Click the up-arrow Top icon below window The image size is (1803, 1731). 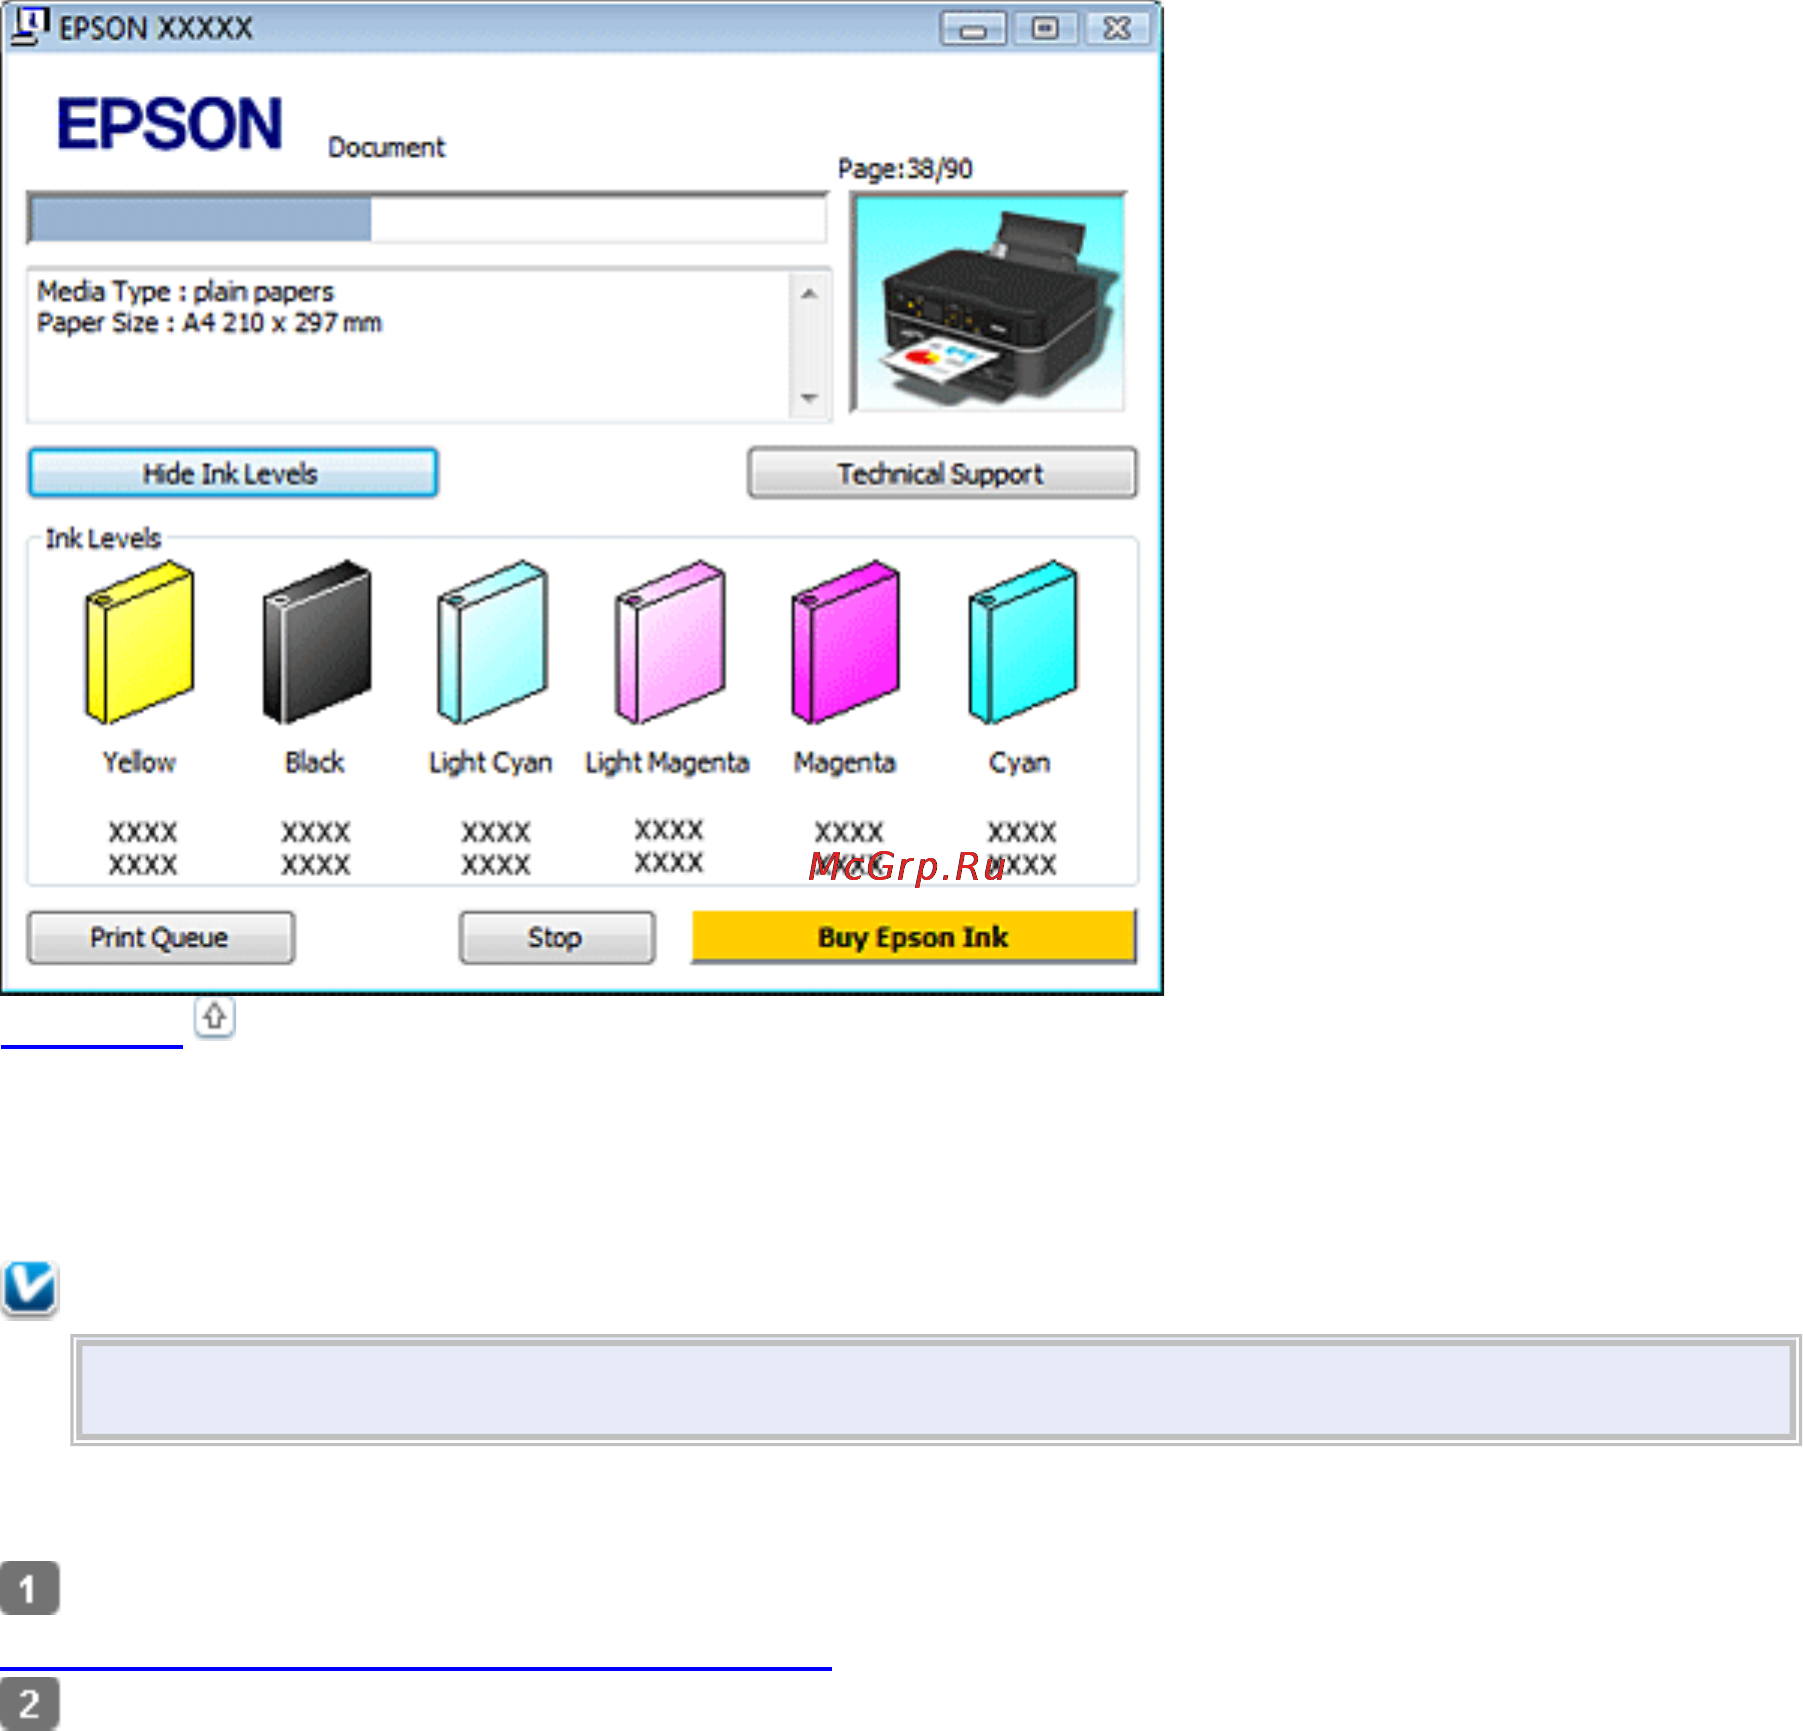point(214,1017)
